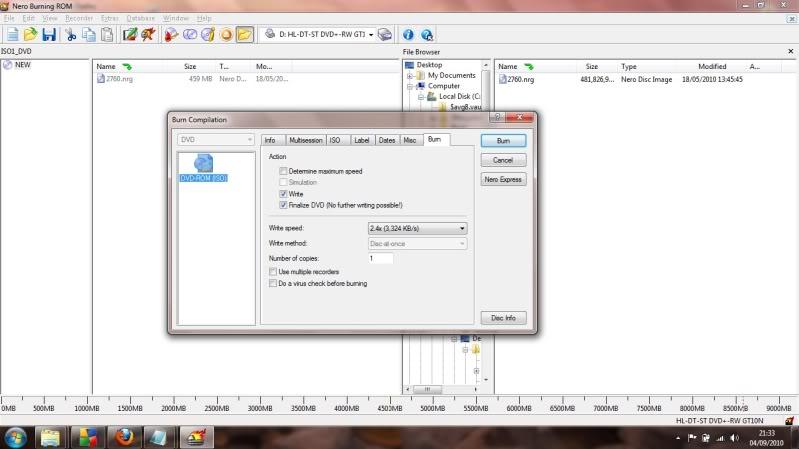The height and width of the screenshot is (449, 799).
Task: Toggle the Finalize DVD checkbox
Action: pyautogui.click(x=283, y=205)
